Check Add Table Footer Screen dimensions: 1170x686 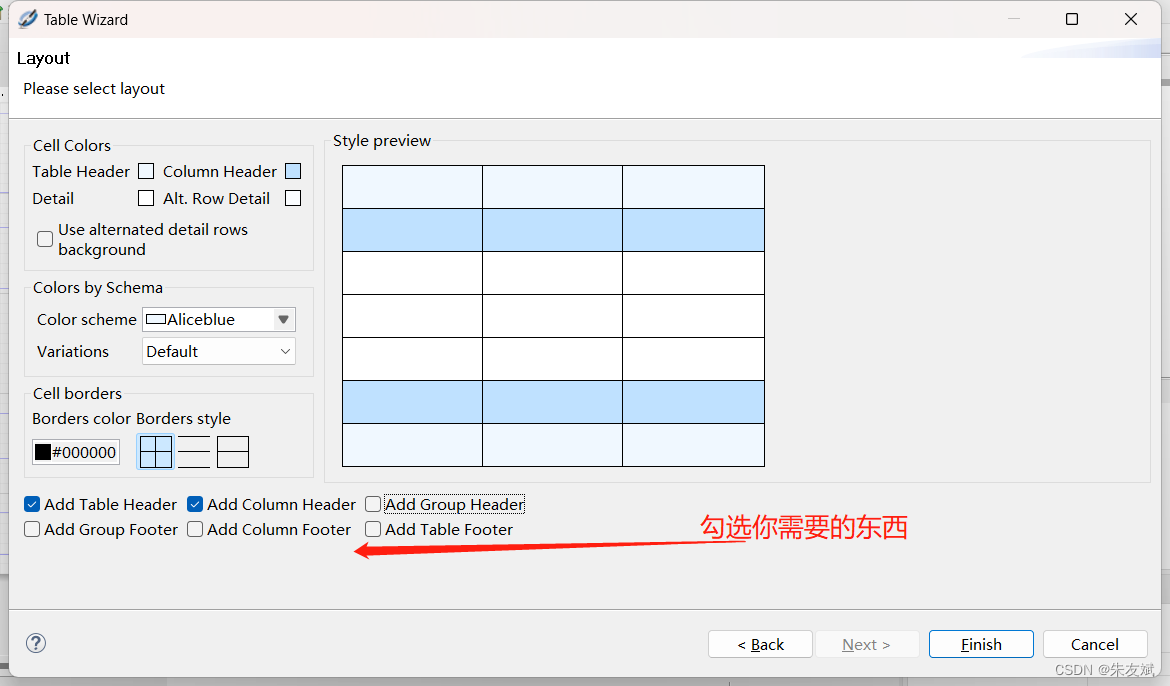click(372, 529)
